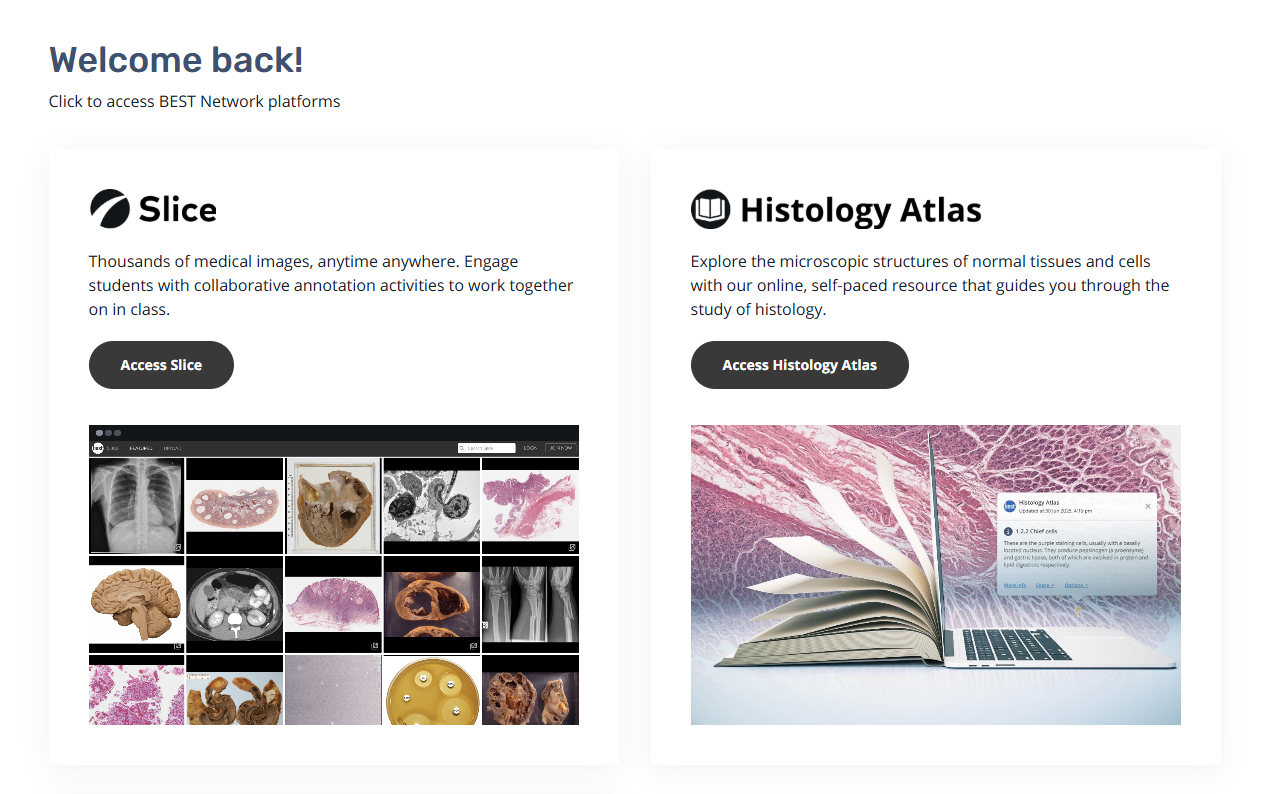Click the info icon beside 1.2.2 Chief cells
The image size is (1282, 794).
pyautogui.click(x=1008, y=531)
